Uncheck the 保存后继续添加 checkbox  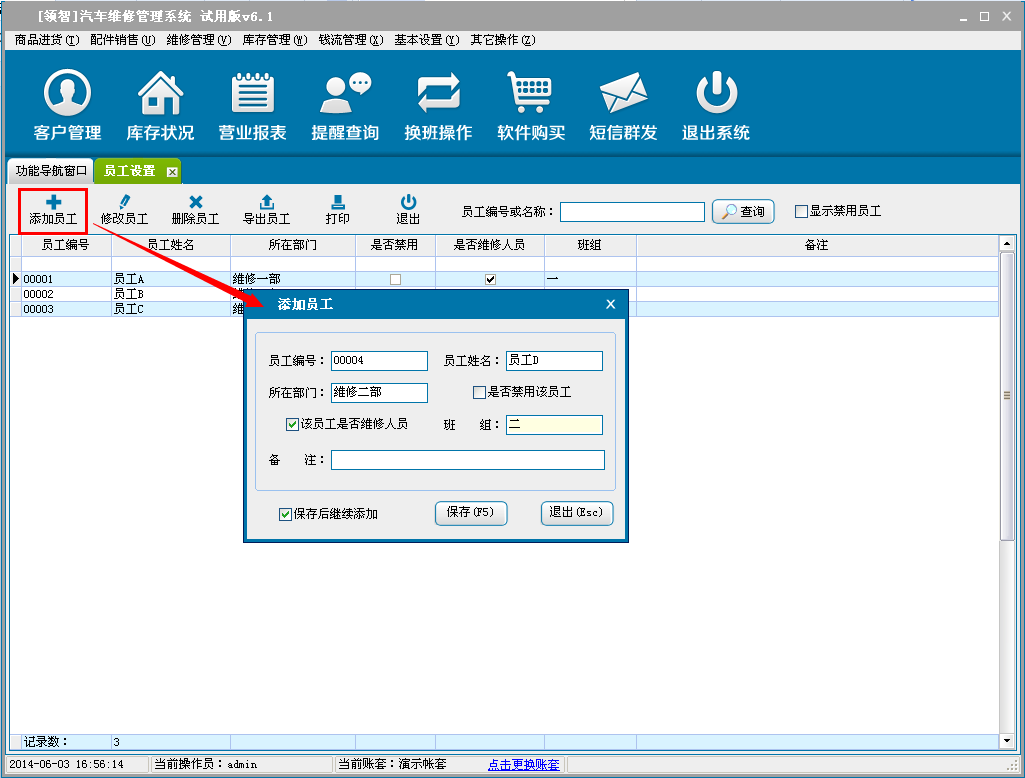[x=286, y=514]
